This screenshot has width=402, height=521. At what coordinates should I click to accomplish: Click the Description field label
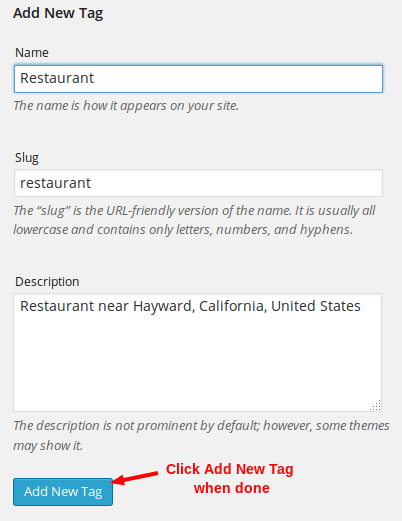pos(47,282)
